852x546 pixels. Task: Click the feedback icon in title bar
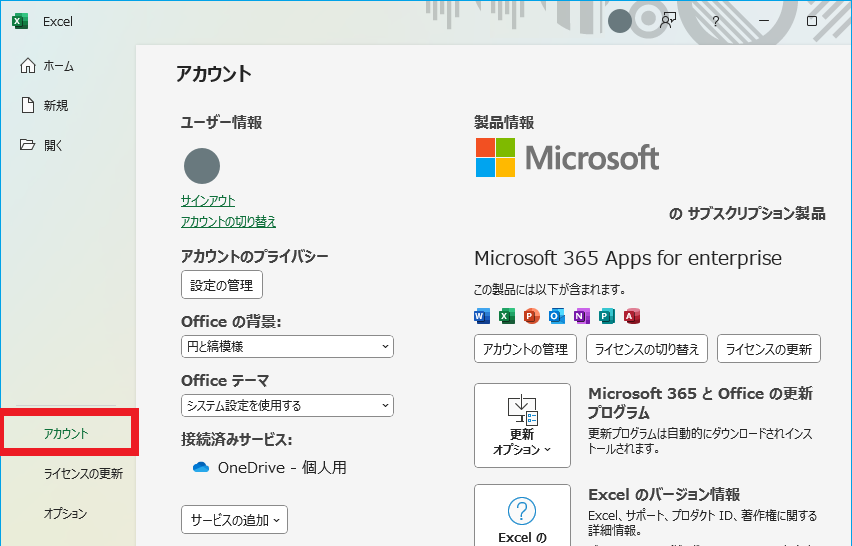coord(669,20)
